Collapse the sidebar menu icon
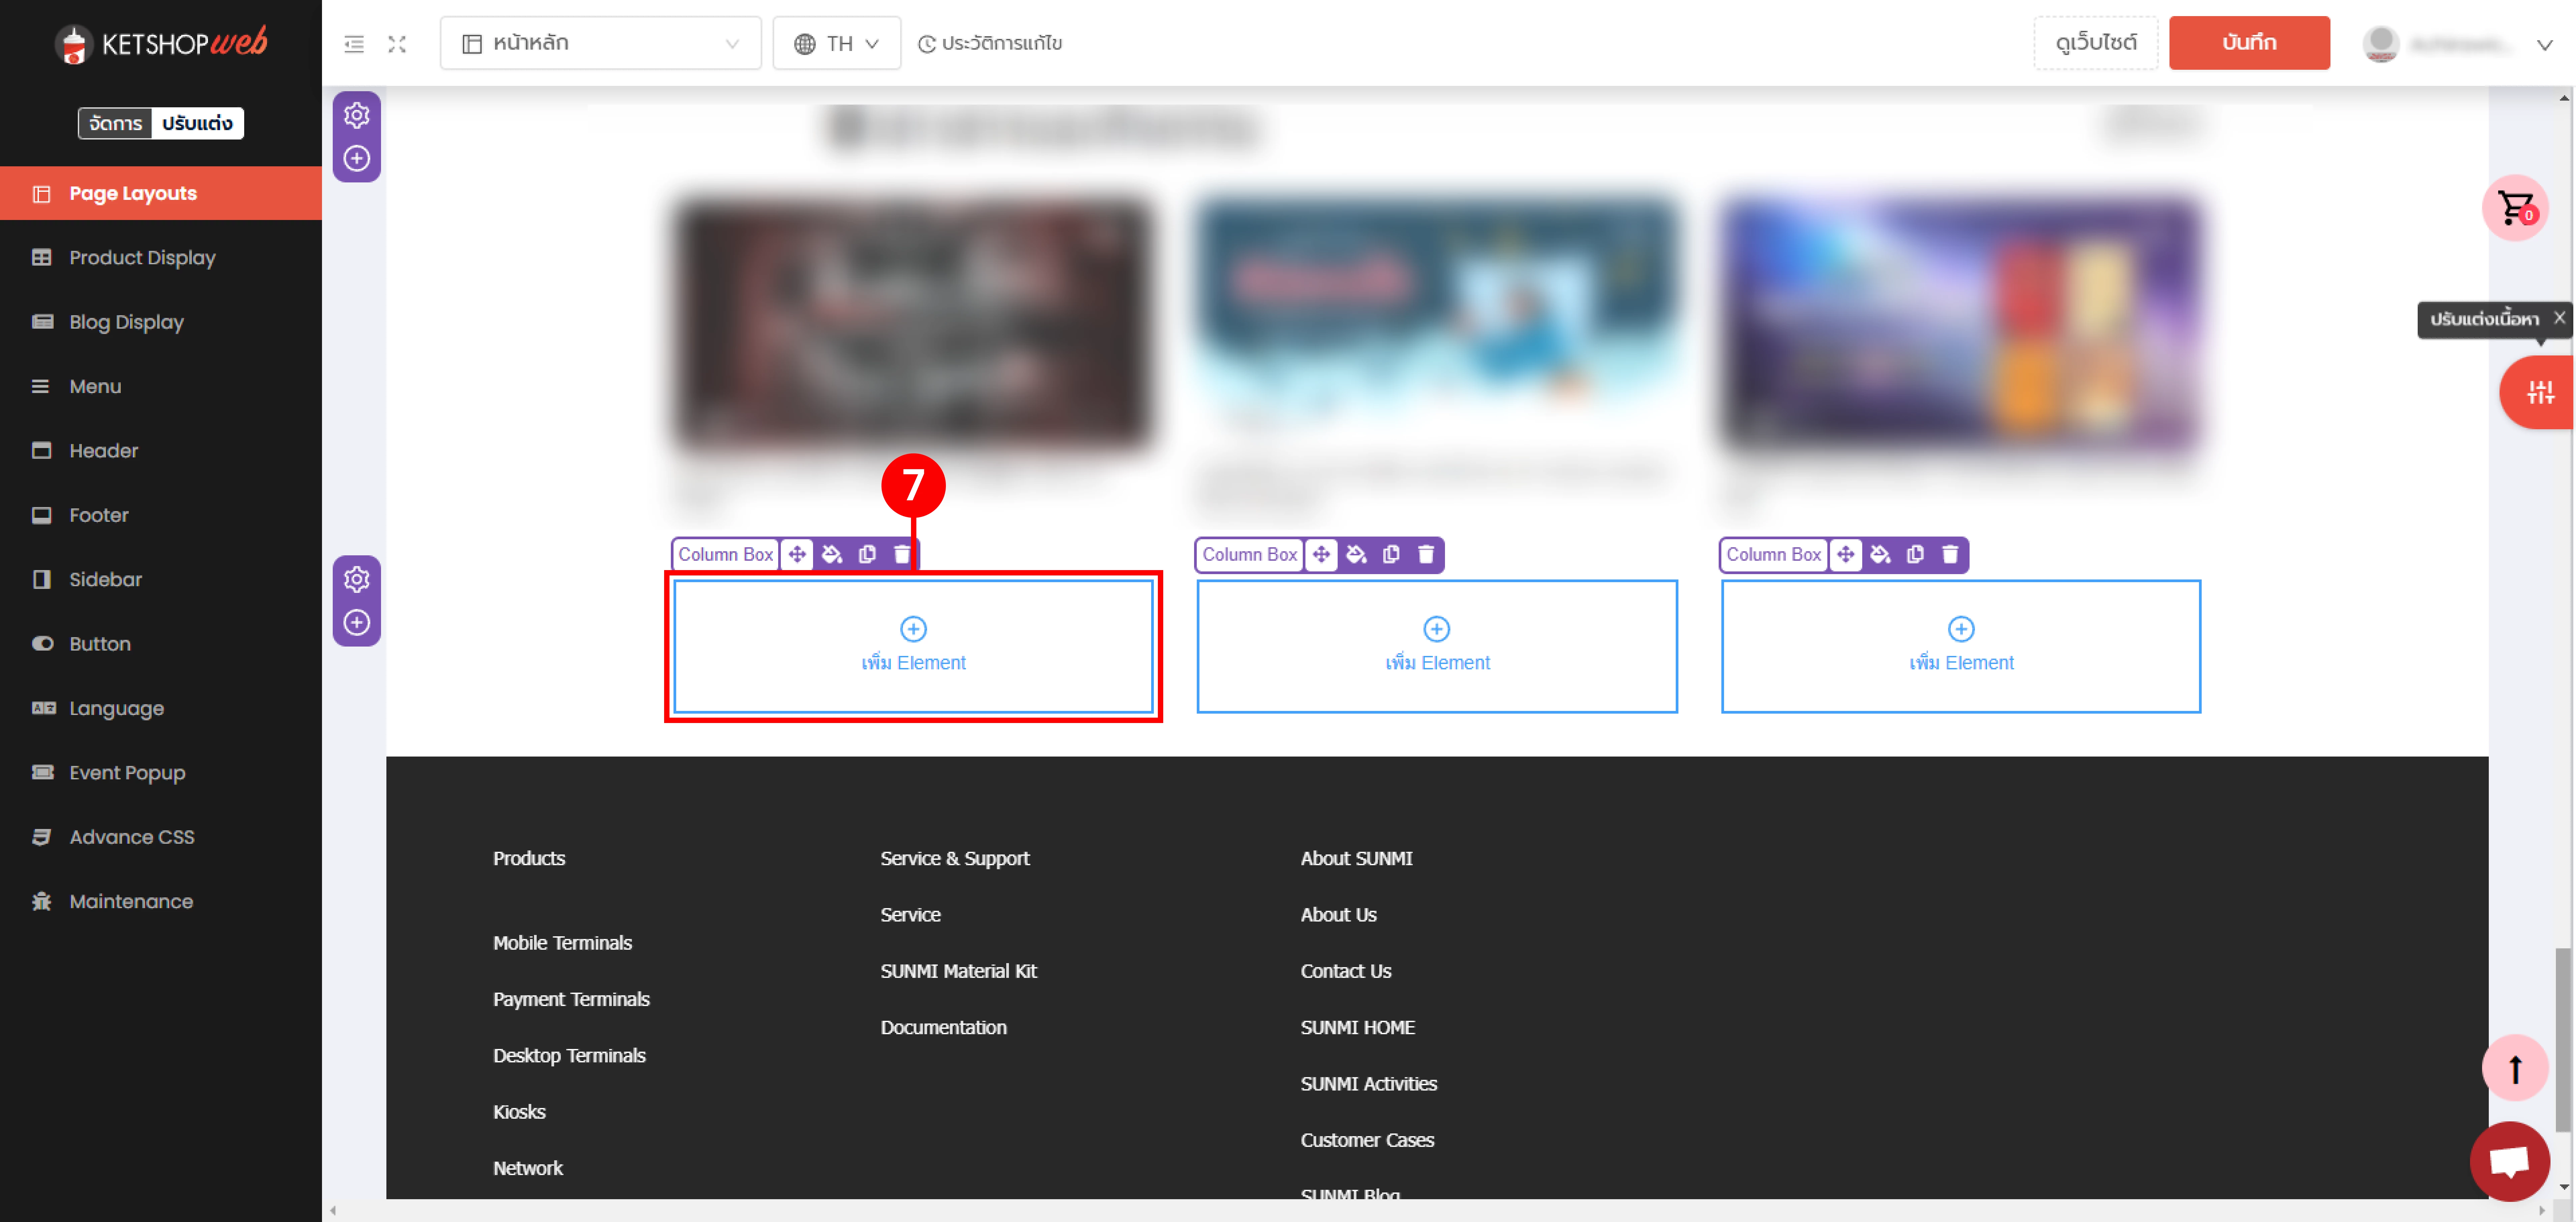Screen dimensions: 2576x1222 [x=354, y=44]
